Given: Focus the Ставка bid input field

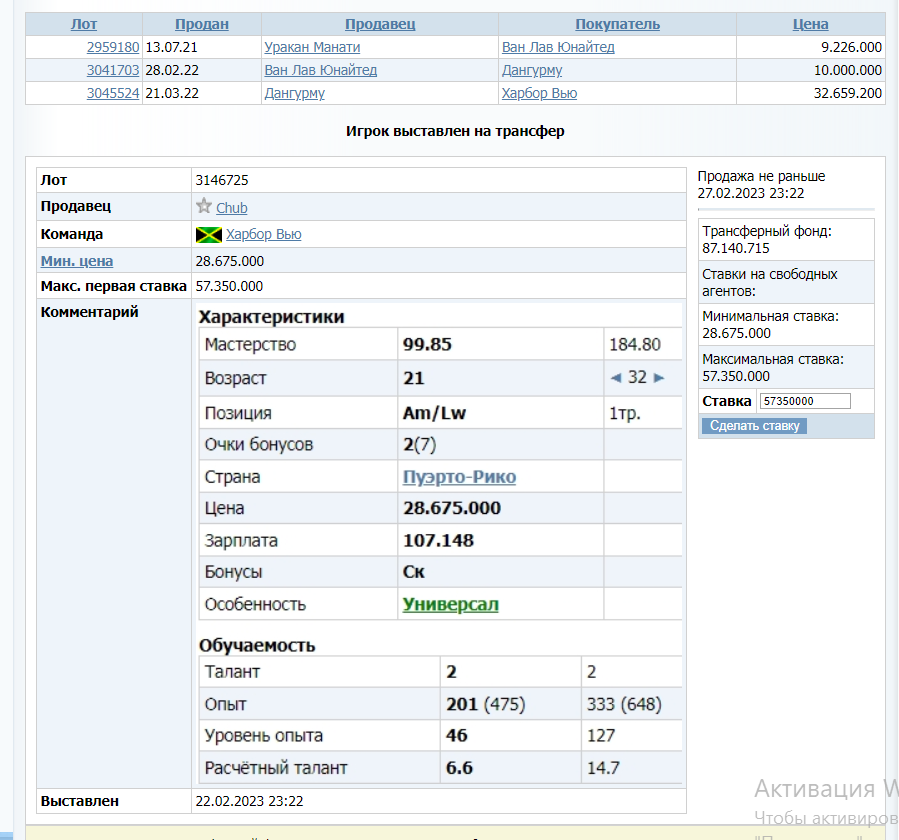Looking at the screenshot, I should click(804, 401).
